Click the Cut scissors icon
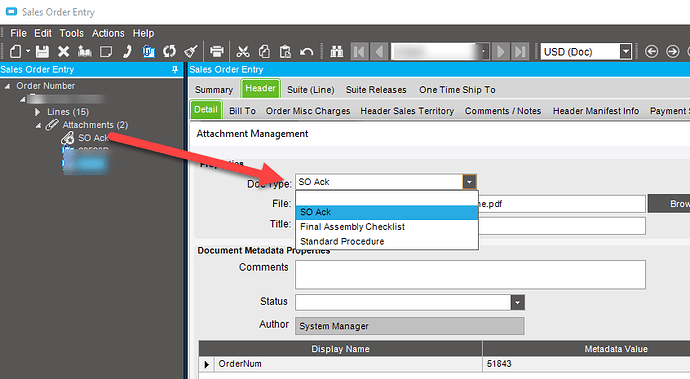The image size is (690, 379). coord(242,52)
